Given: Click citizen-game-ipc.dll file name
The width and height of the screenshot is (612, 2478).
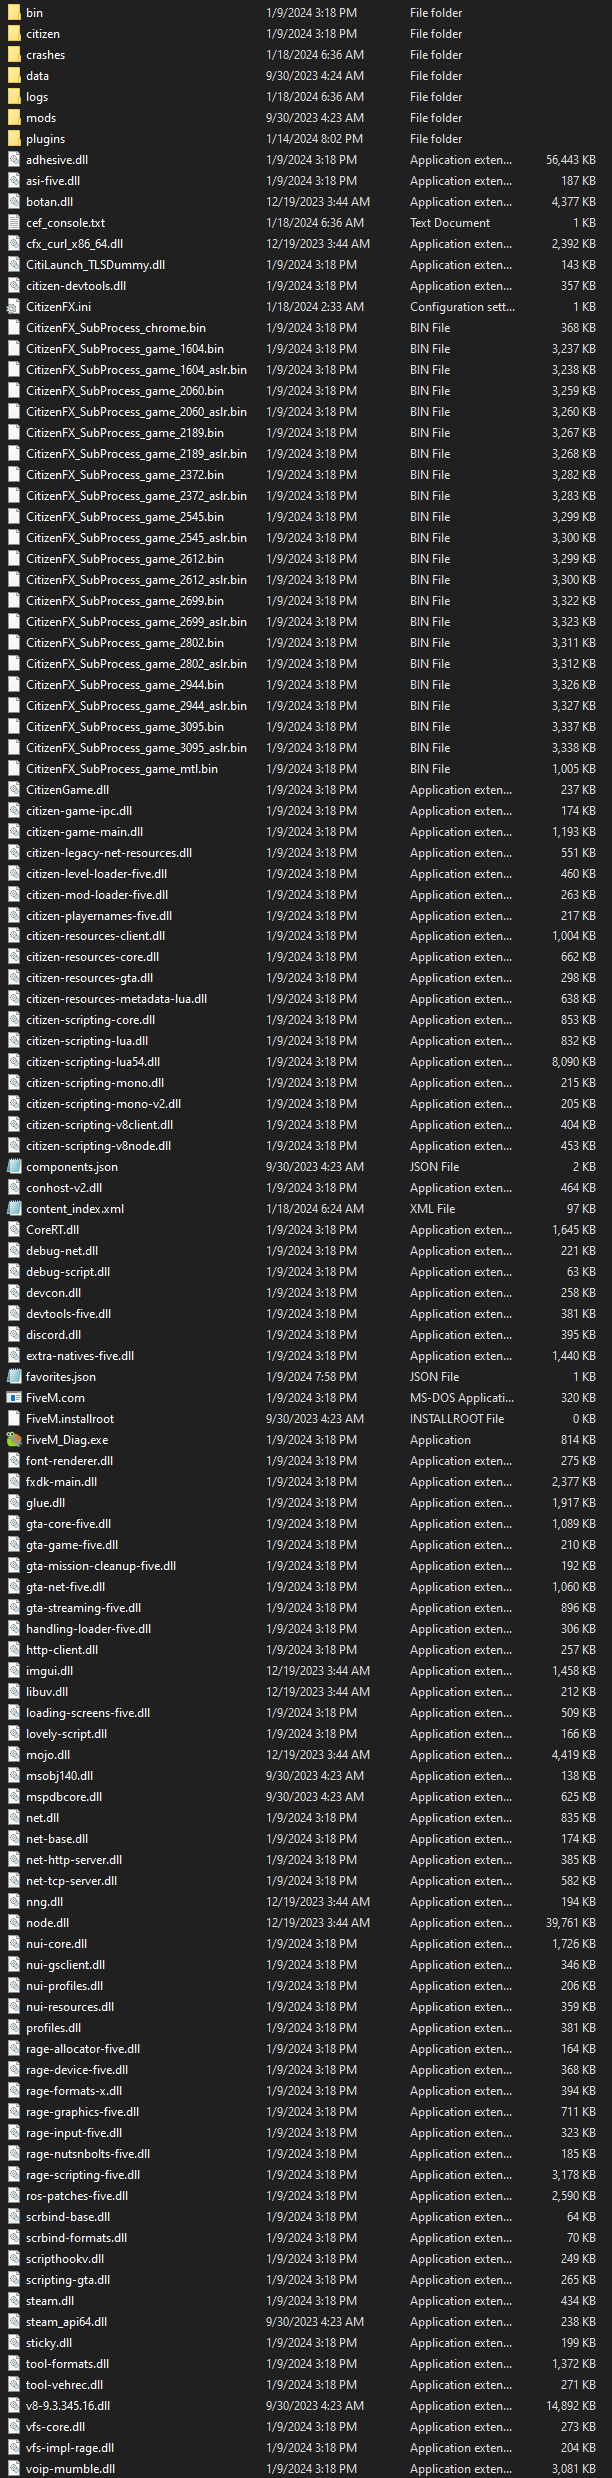Looking at the screenshot, I should pos(79,810).
